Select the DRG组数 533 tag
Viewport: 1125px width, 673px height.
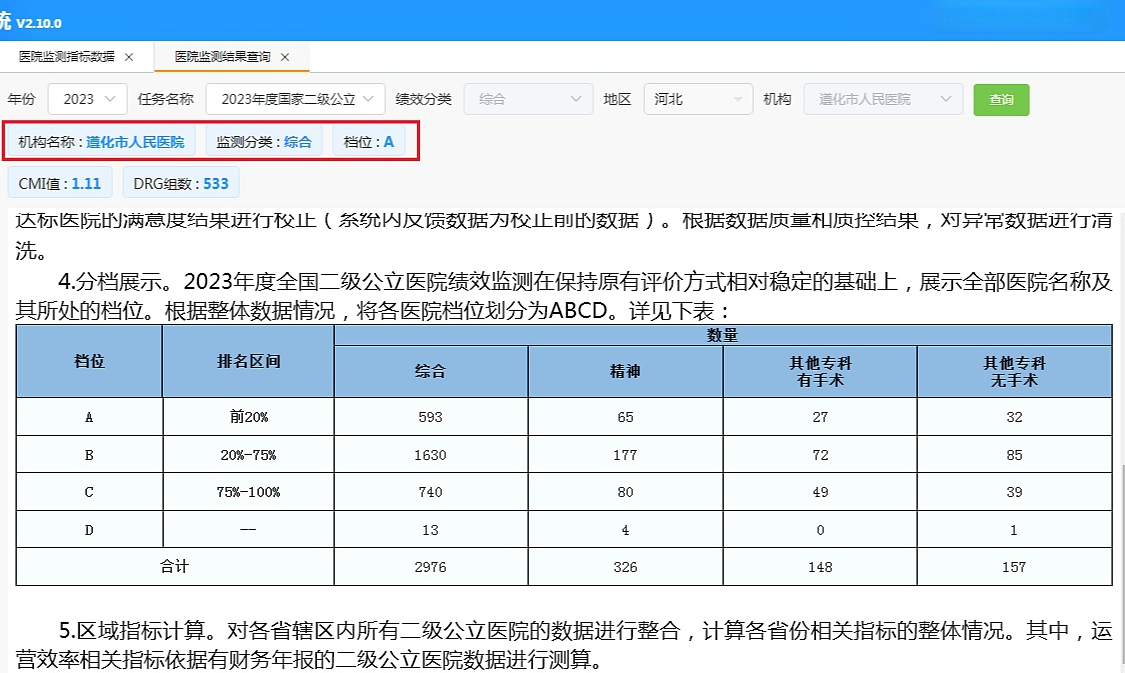(x=181, y=184)
